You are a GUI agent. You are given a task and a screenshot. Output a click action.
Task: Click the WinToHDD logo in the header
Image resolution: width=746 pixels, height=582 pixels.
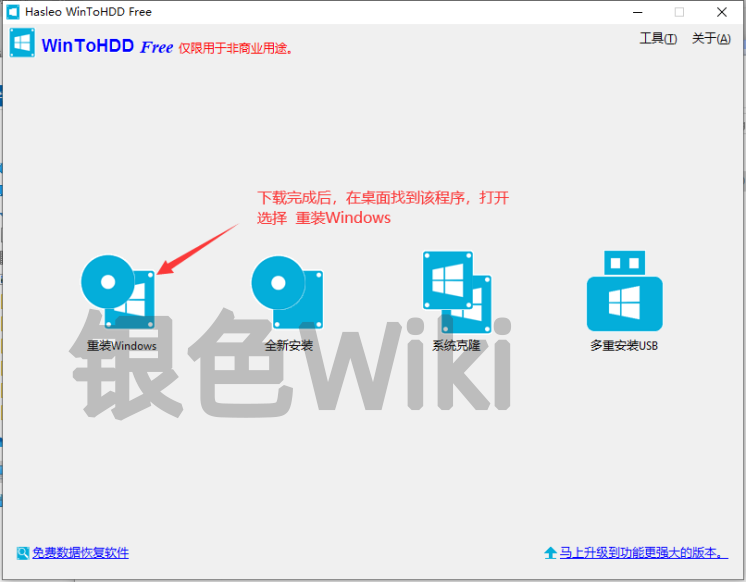(23, 45)
